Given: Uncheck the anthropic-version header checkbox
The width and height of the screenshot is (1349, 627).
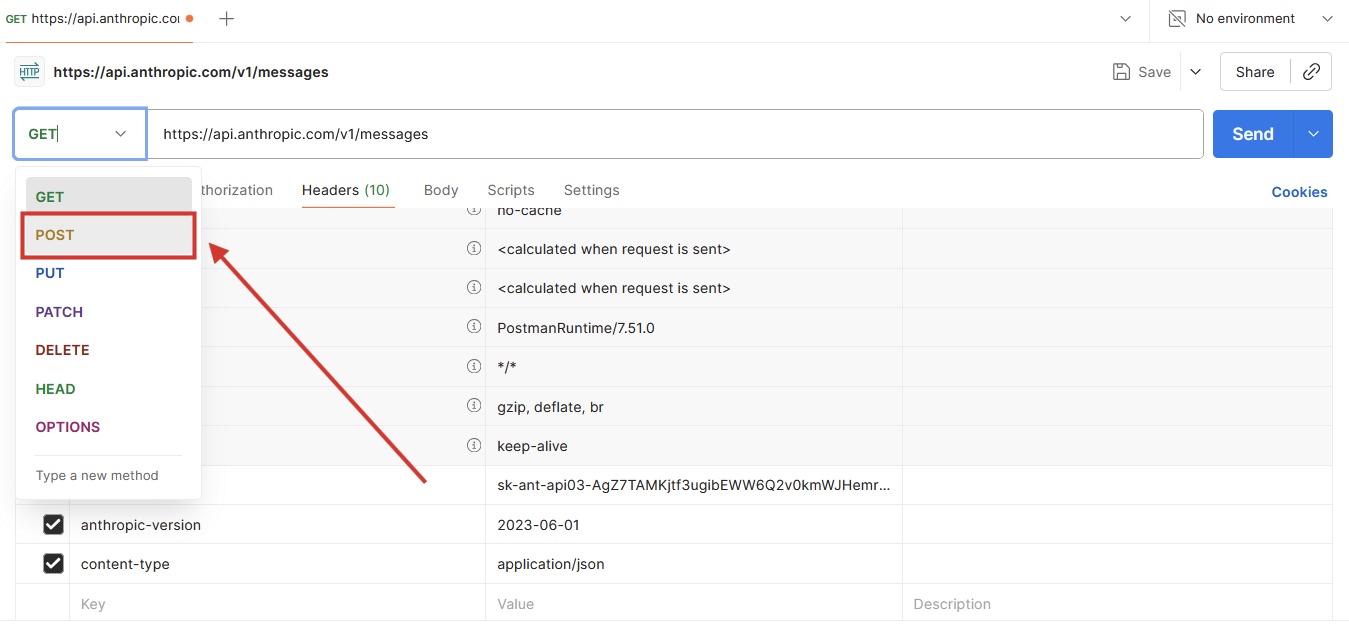Looking at the screenshot, I should click(53, 524).
